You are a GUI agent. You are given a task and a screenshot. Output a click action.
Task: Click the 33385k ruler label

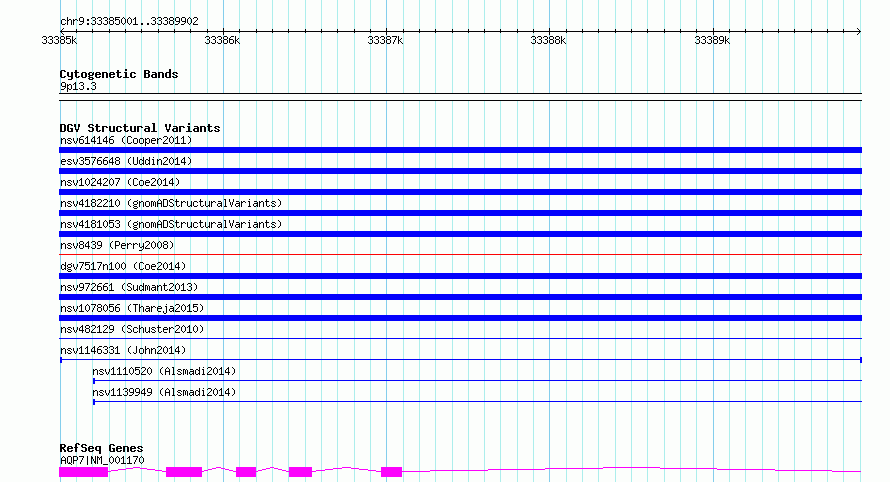pyautogui.click(x=59, y=40)
